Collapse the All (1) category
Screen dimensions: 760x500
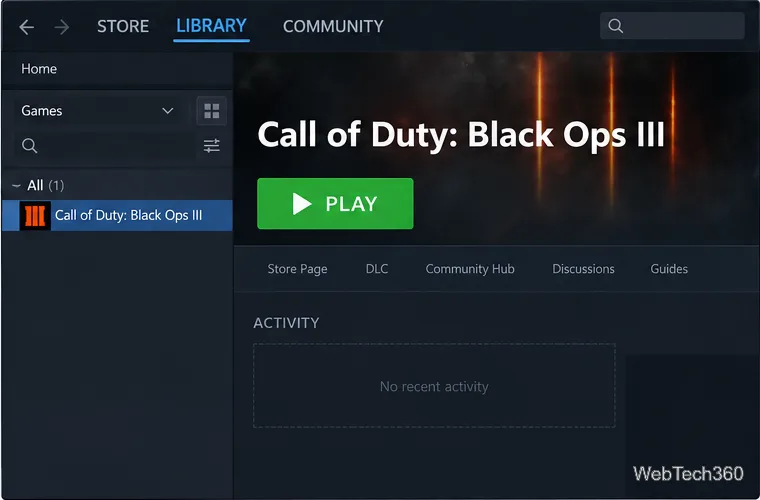(16, 186)
